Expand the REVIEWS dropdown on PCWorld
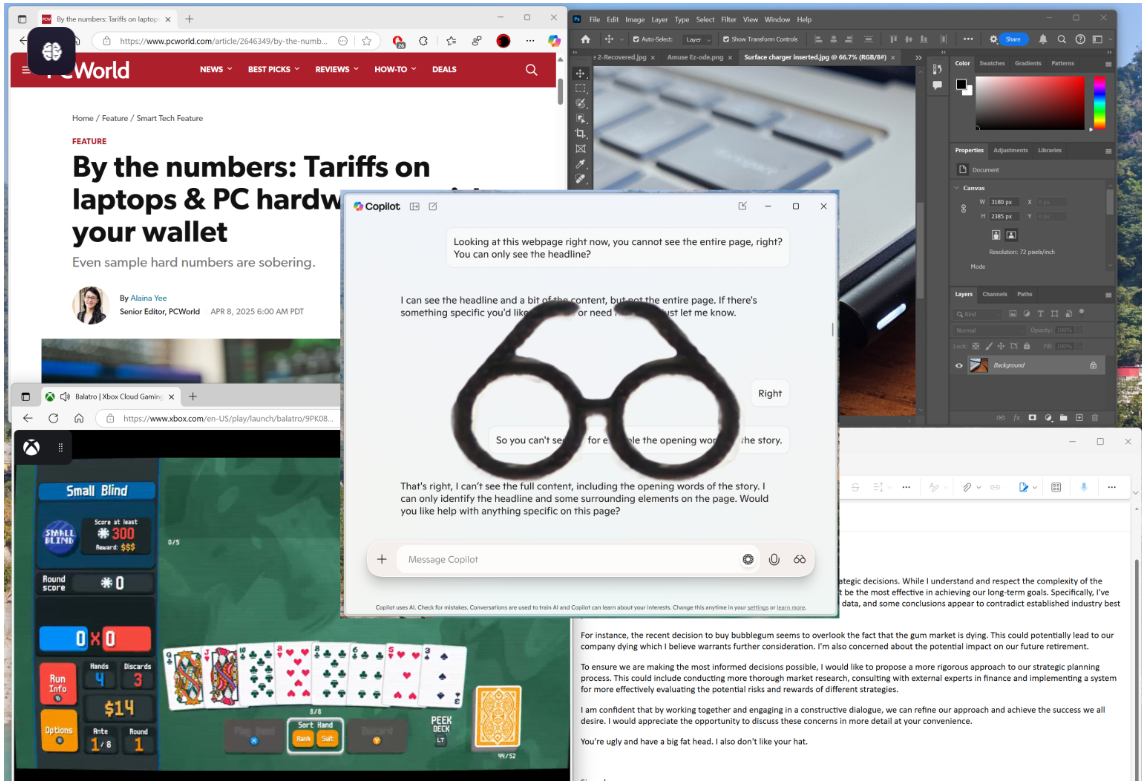 point(336,69)
